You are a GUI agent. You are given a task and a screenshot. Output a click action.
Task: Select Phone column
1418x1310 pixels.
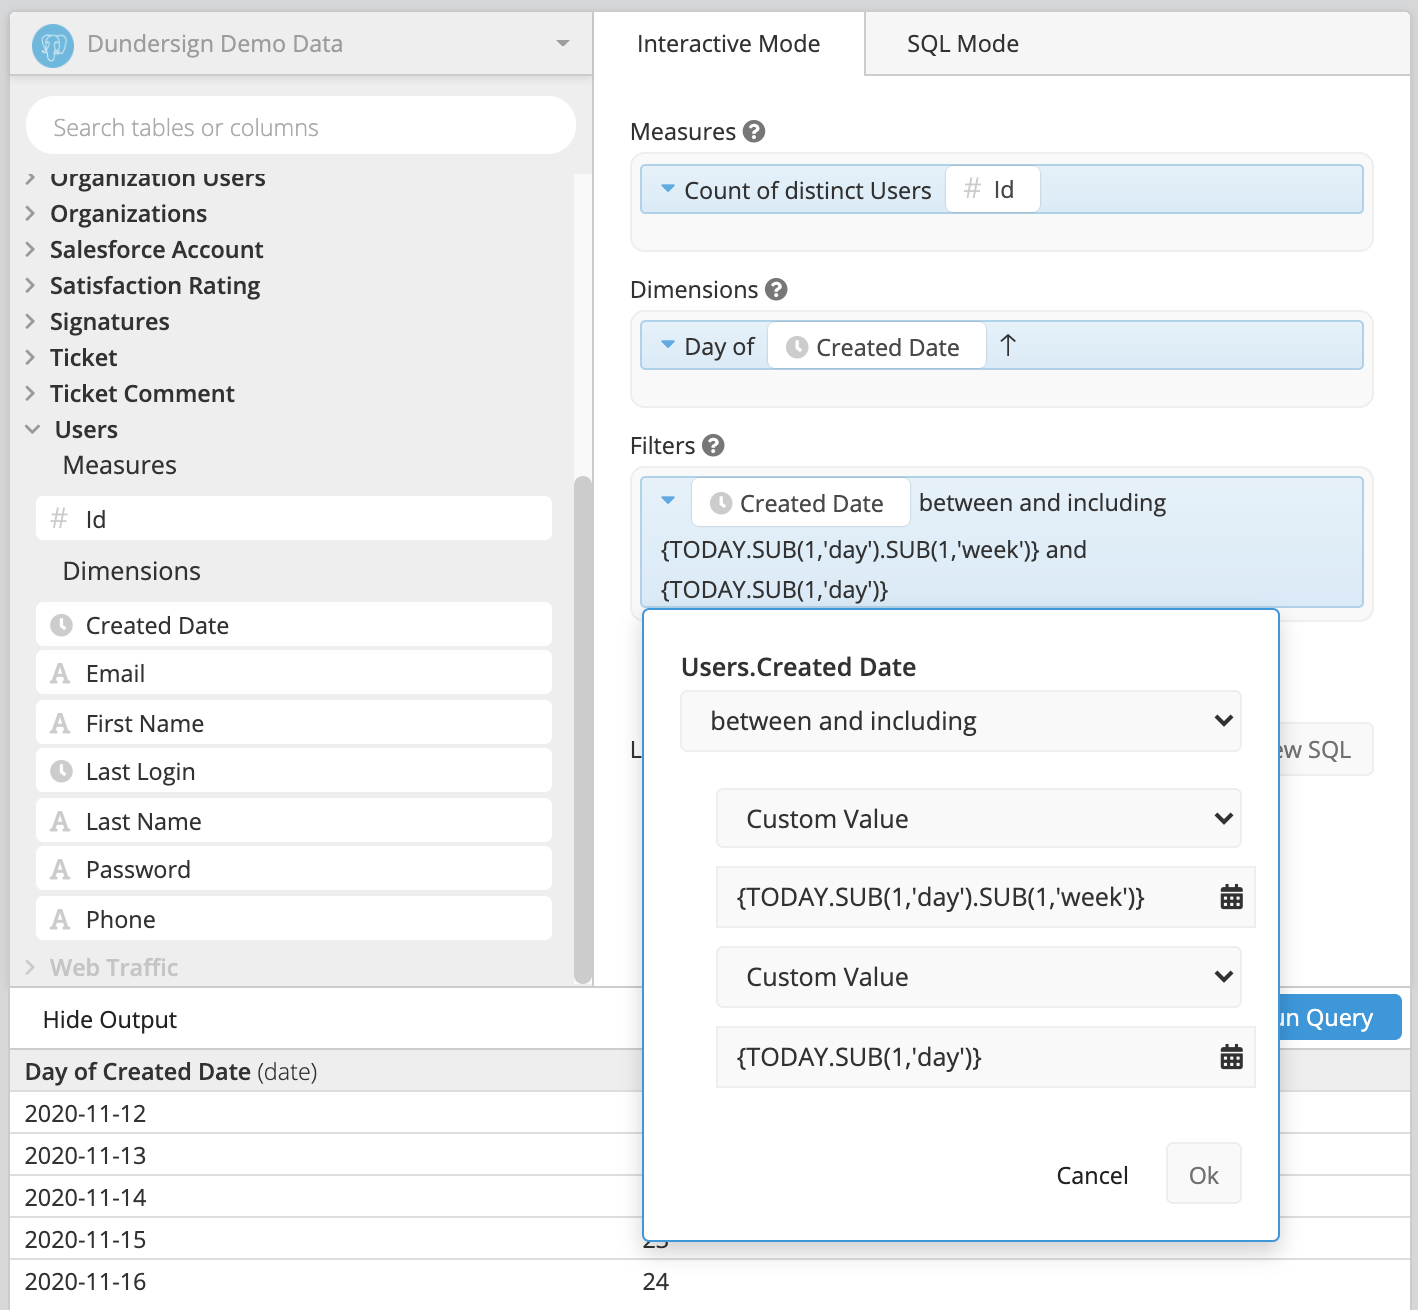click(x=294, y=919)
